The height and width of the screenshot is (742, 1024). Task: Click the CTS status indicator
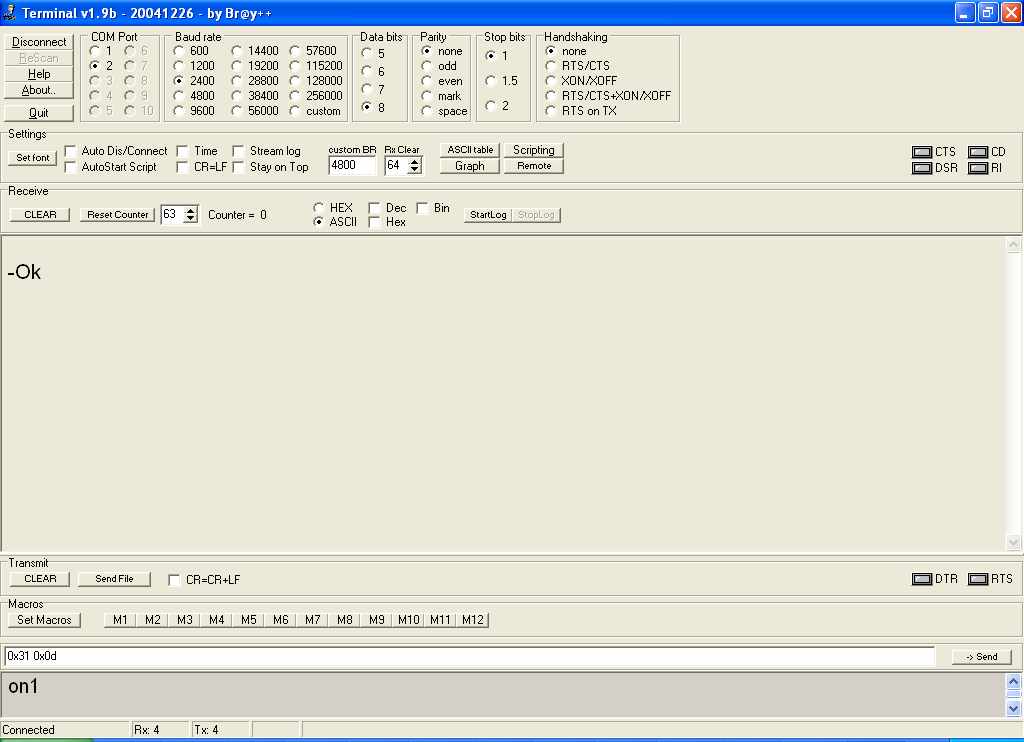pyautogui.click(x=921, y=152)
